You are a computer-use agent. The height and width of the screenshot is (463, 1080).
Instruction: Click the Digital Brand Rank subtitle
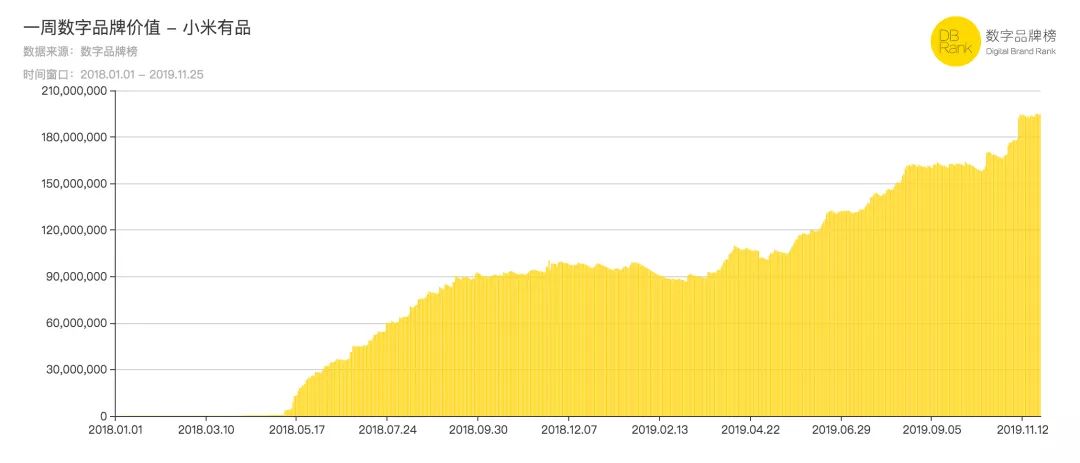pyautogui.click(x=1020, y=52)
